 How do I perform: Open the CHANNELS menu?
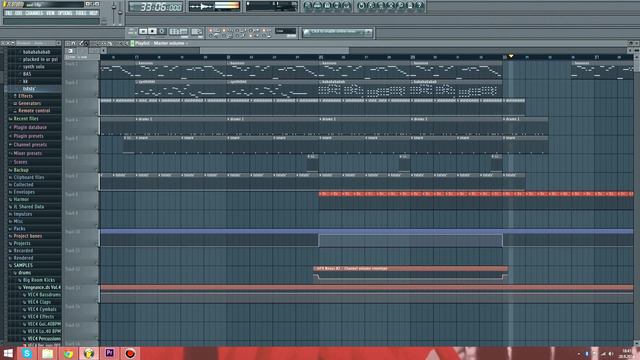[34, 13]
